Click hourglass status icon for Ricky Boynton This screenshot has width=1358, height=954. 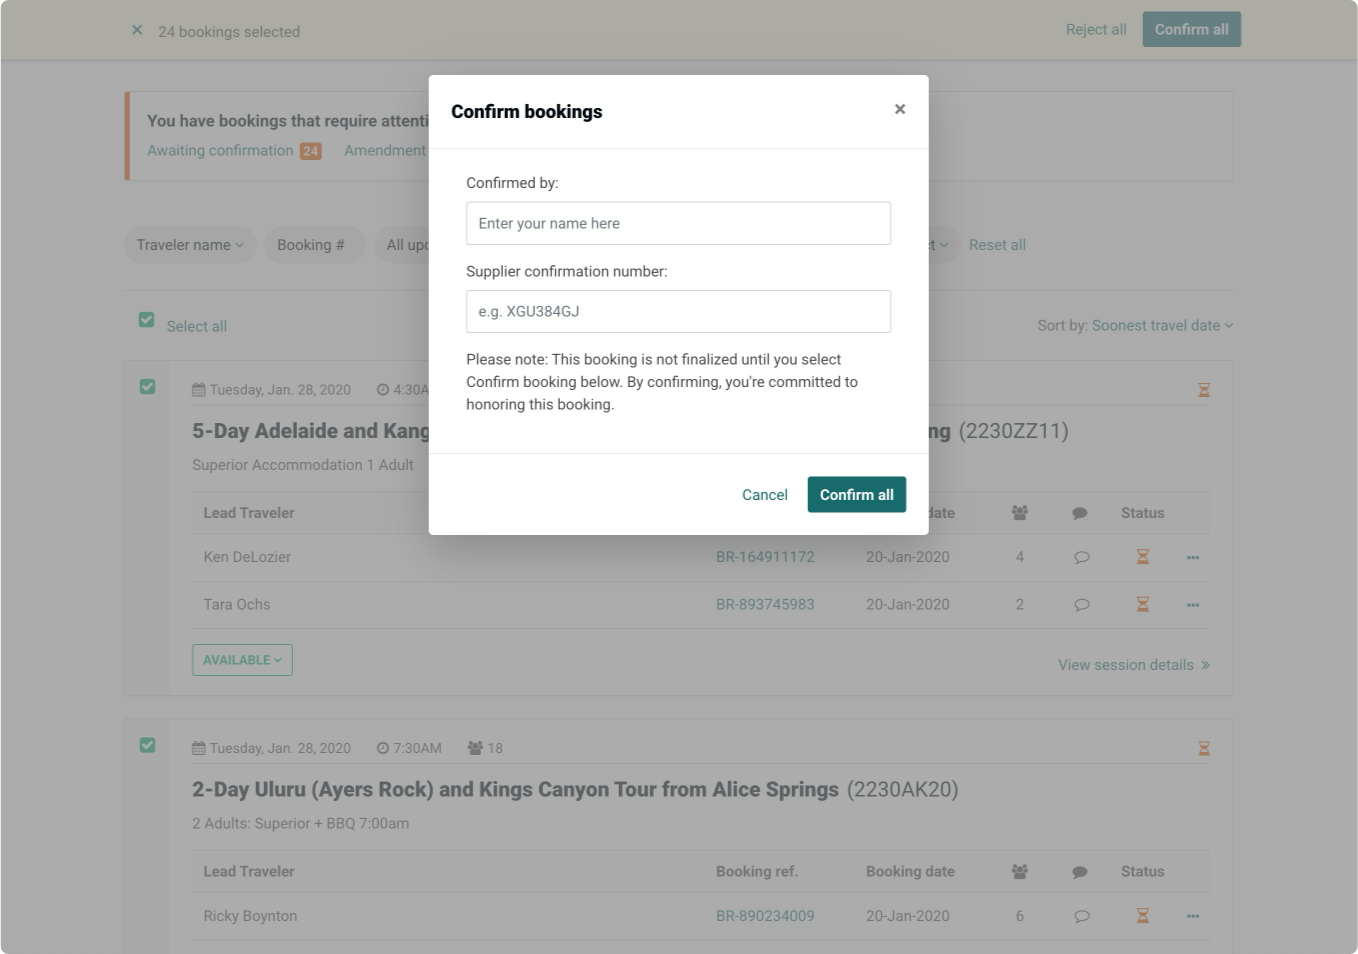coord(1142,916)
